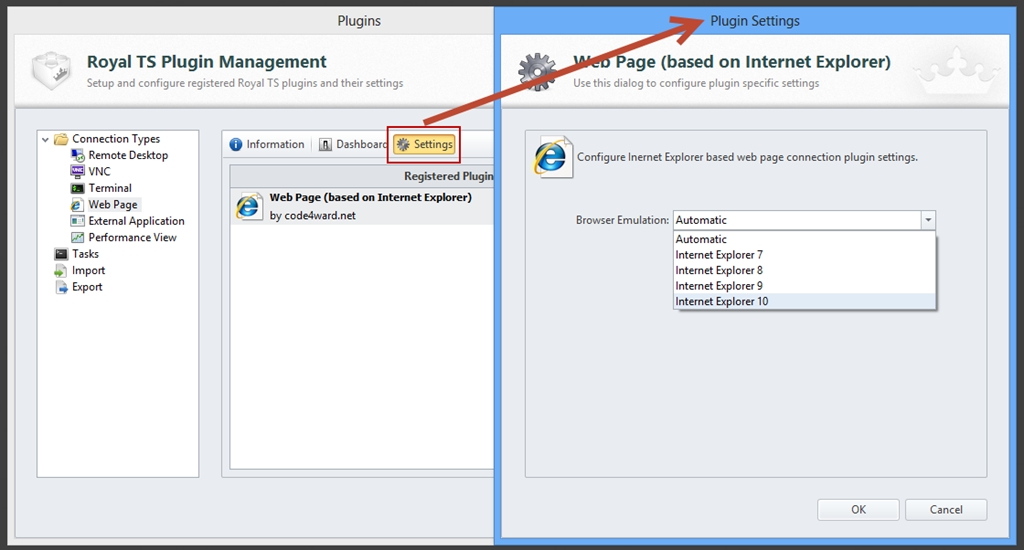Click the Dashboard tab icon
Screen dimensions: 1024x550
(325, 144)
